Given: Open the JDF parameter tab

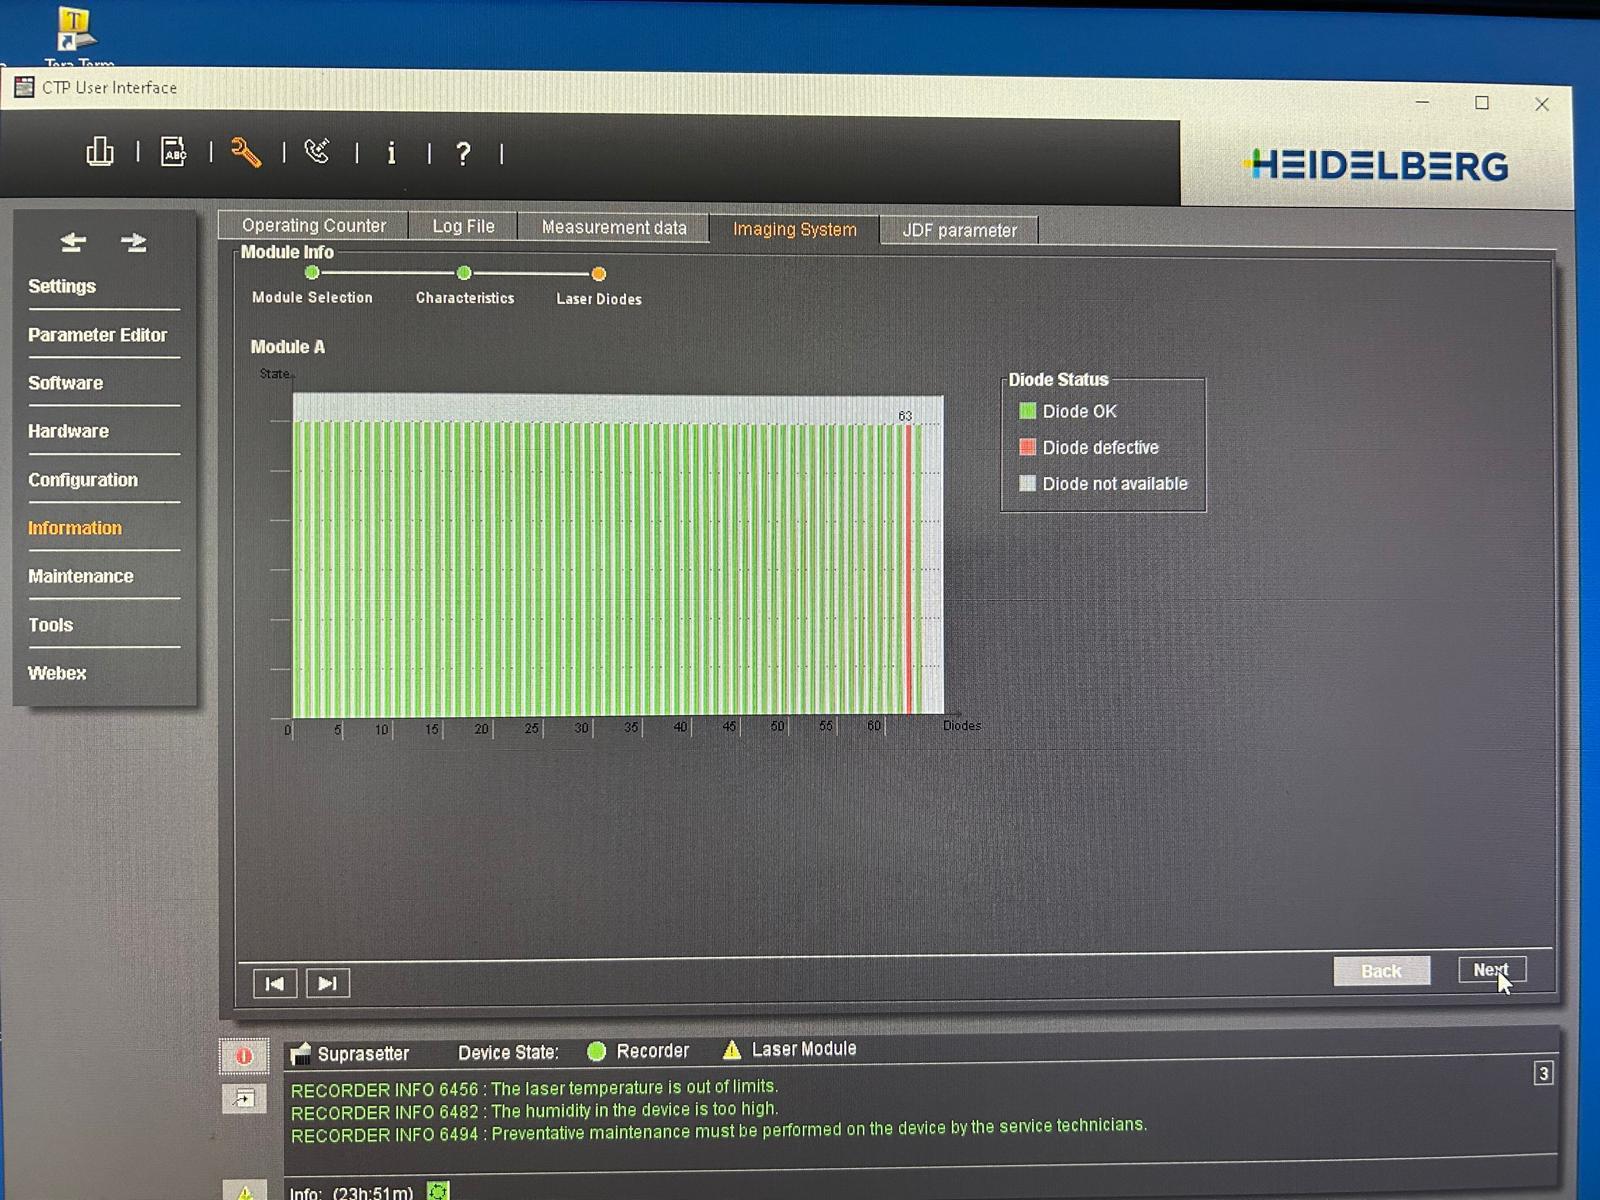Looking at the screenshot, I should click(959, 231).
